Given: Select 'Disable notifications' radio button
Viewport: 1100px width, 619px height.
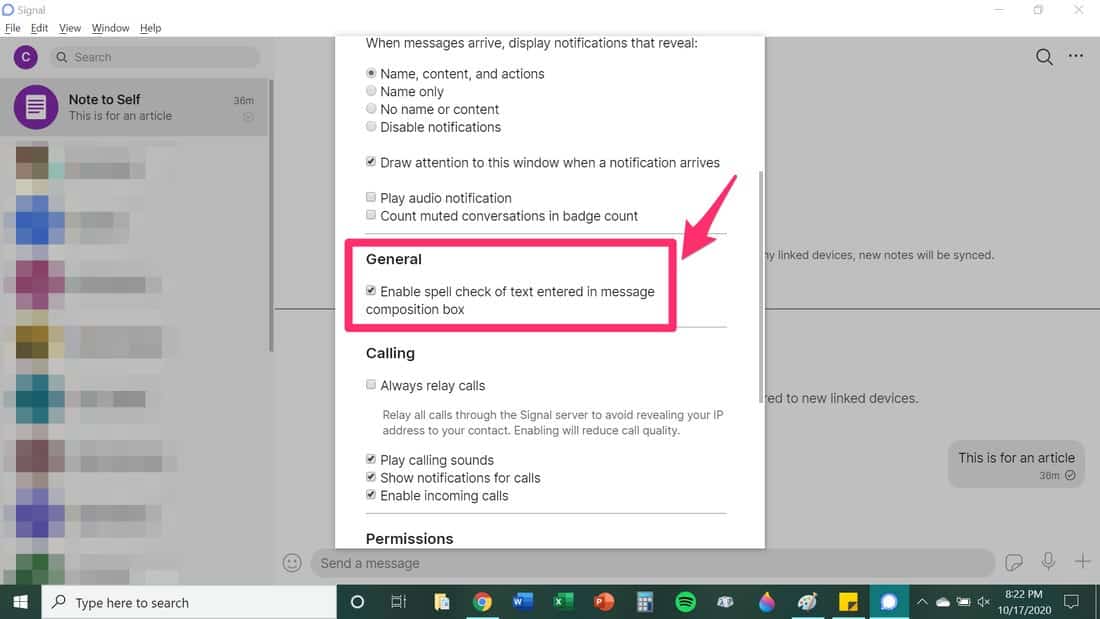Looking at the screenshot, I should [x=371, y=127].
